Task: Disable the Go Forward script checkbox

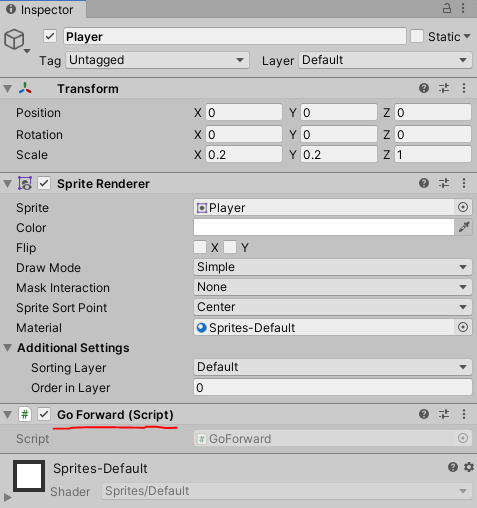Action: (44, 415)
